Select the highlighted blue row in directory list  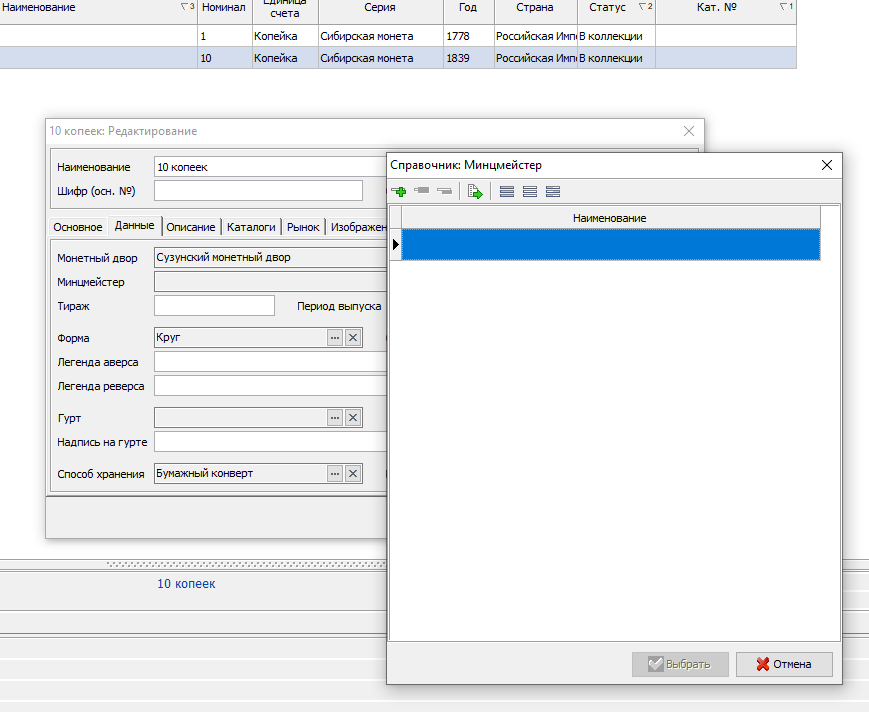(x=611, y=244)
